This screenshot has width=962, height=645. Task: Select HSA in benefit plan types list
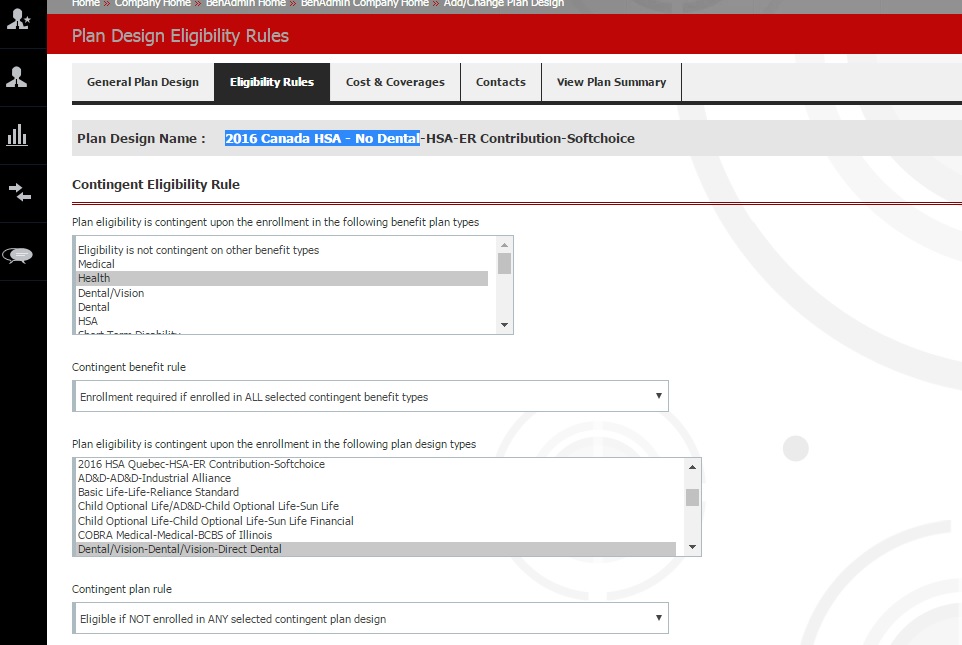point(282,321)
